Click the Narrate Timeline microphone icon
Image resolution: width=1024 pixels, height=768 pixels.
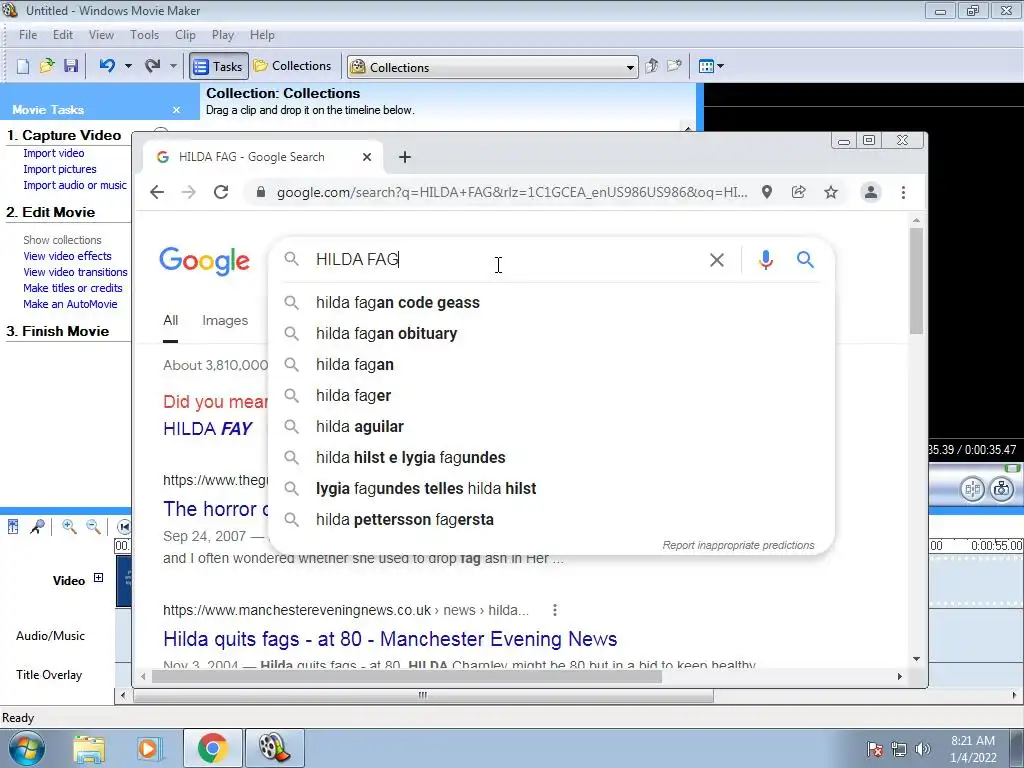37,526
